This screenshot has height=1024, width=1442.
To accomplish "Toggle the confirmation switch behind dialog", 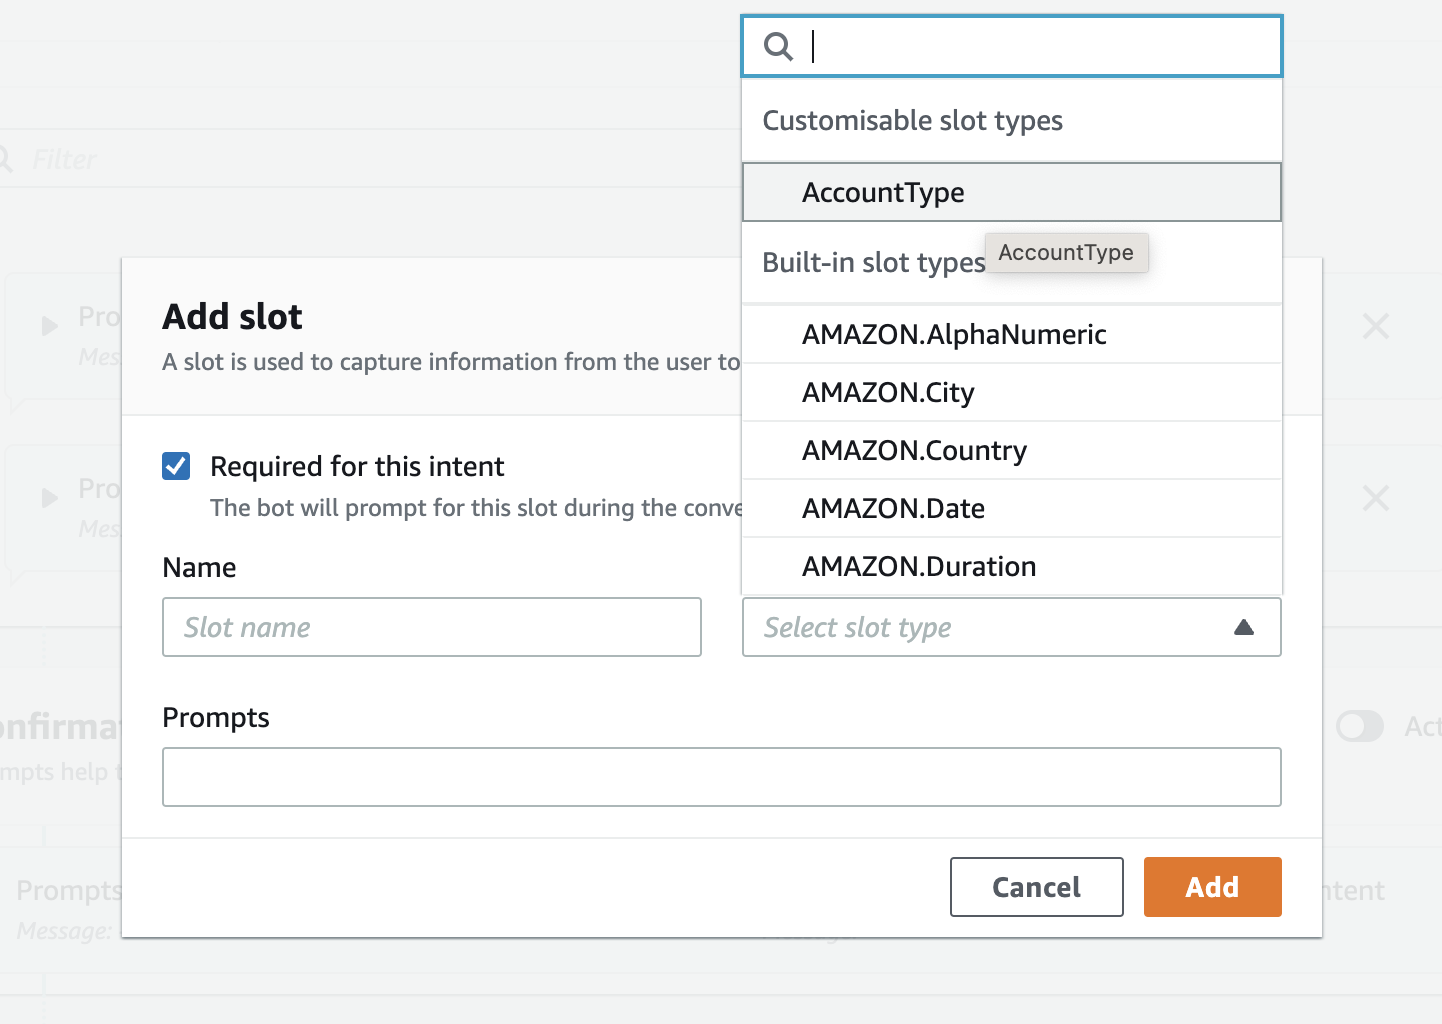I will (x=1360, y=726).
